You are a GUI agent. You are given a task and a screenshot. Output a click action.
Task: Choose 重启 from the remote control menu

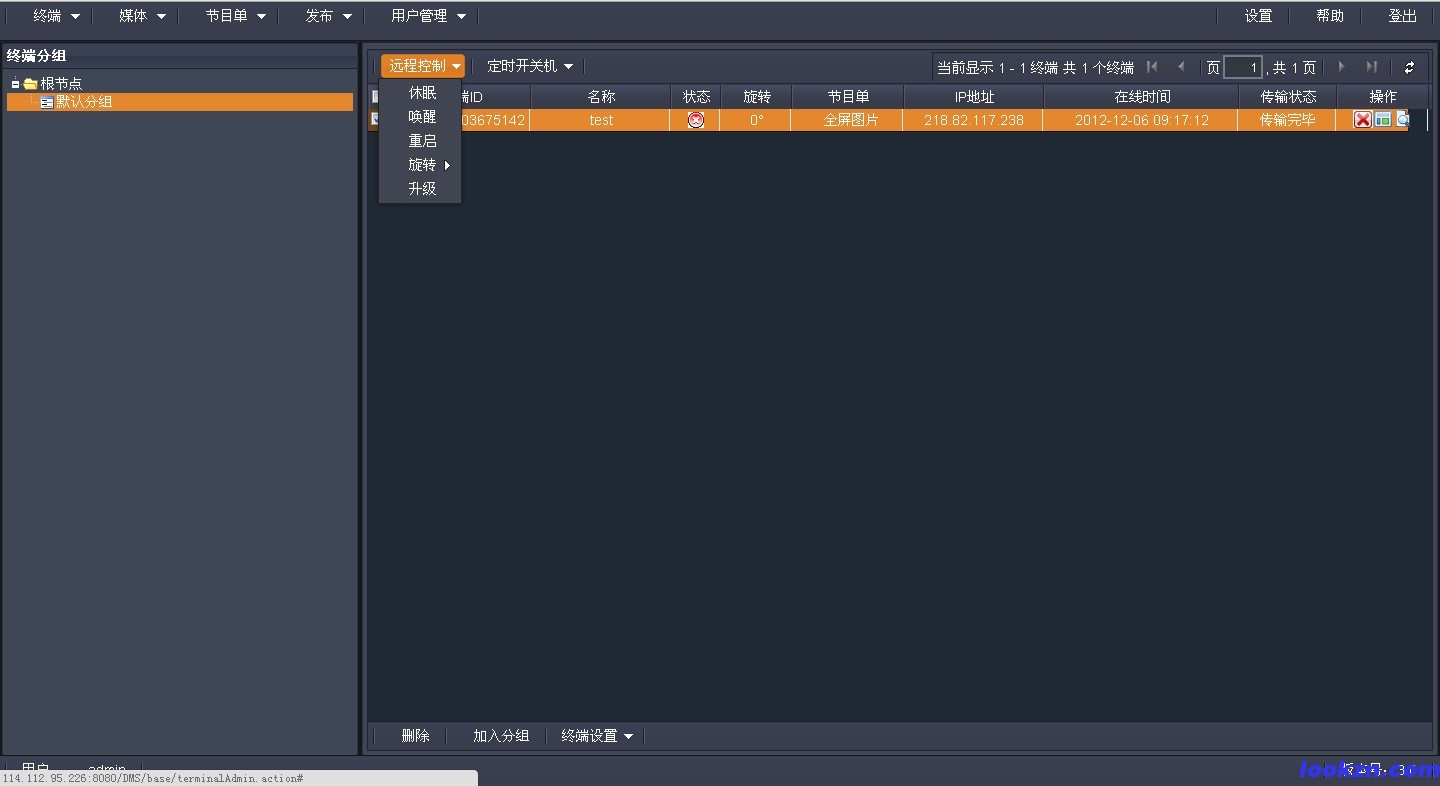click(x=422, y=141)
